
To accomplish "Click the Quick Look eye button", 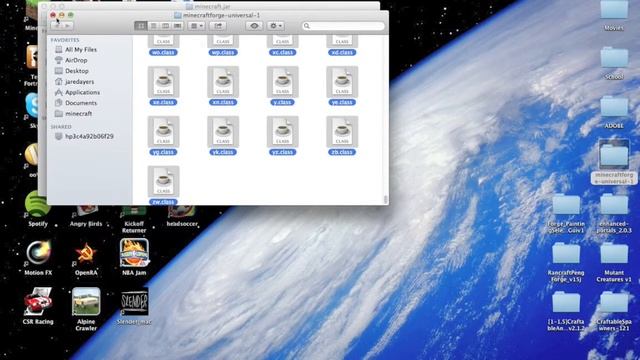I will [x=254, y=26].
